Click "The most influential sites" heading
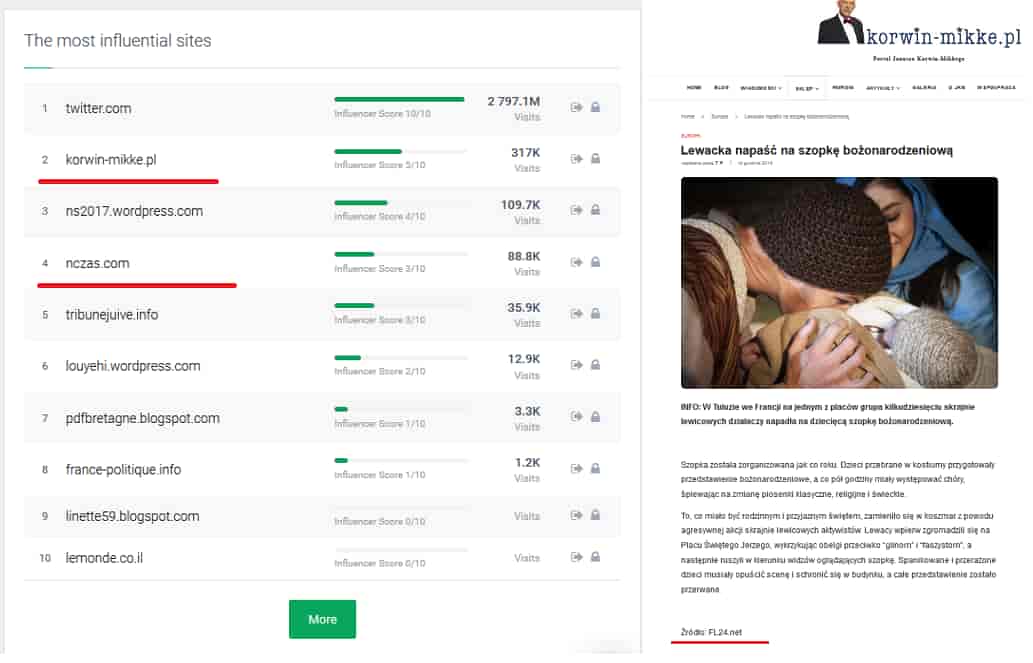The image size is (1033, 663). 118,41
